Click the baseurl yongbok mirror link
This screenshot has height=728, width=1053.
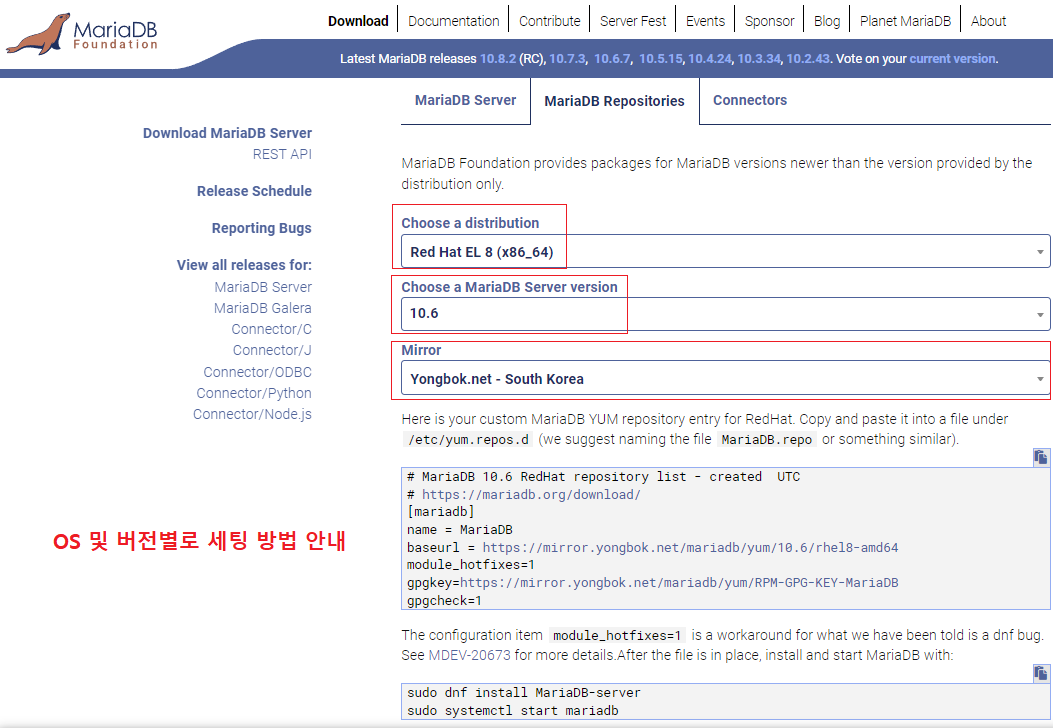click(x=690, y=547)
